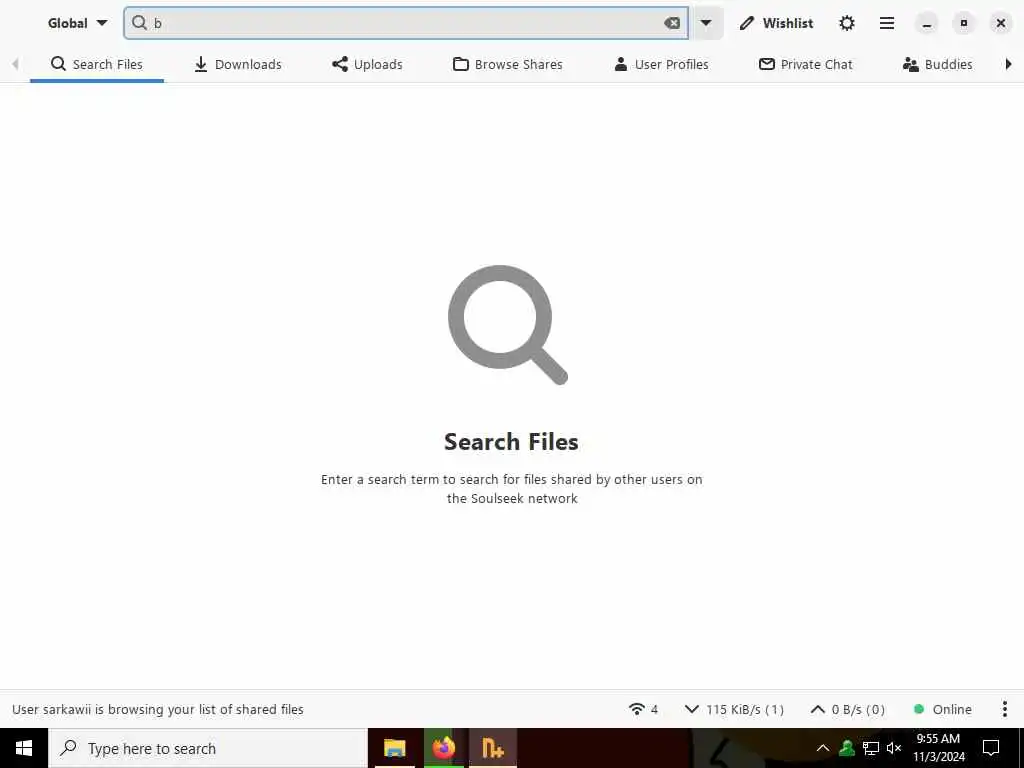Open File Explorer from the taskbar
Viewport: 1024px width, 768px height.
[x=394, y=748]
